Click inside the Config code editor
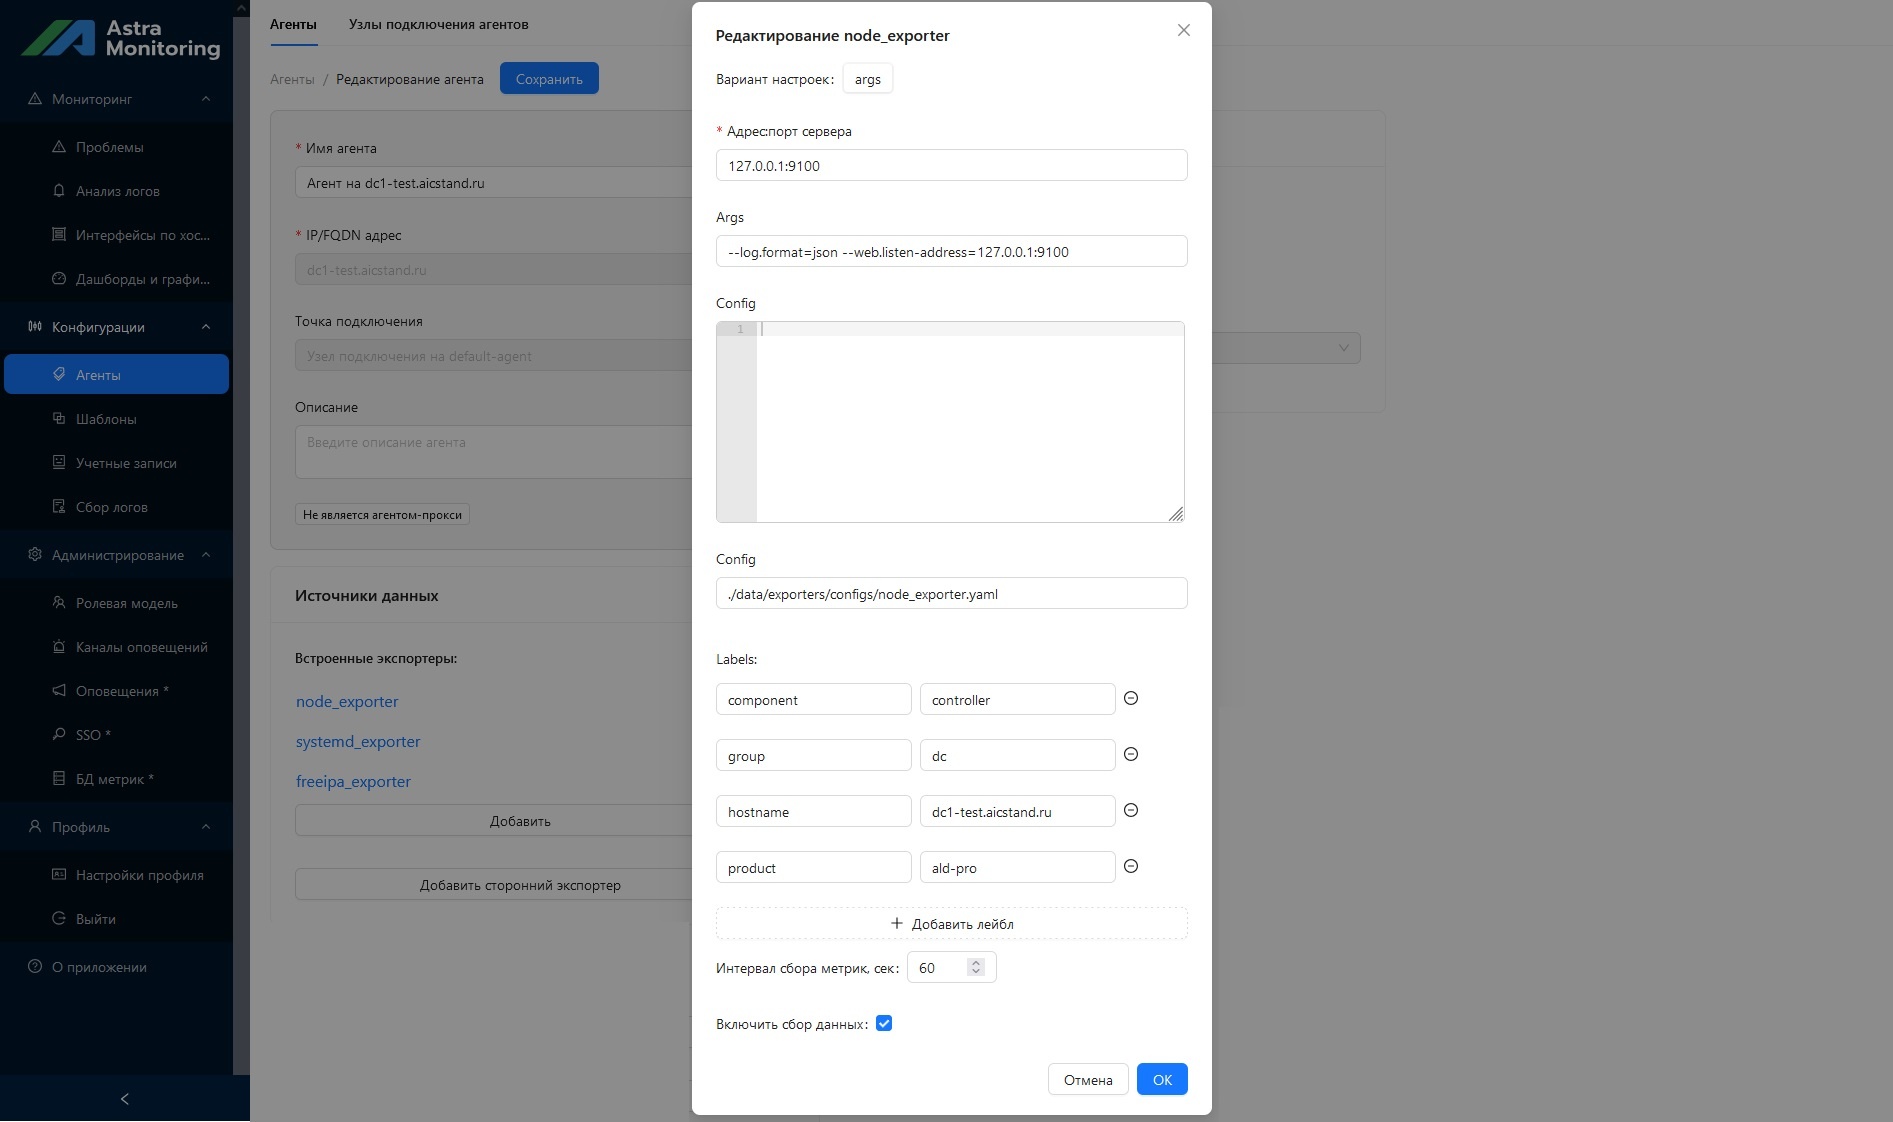The height and width of the screenshot is (1122, 1893). point(970,422)
